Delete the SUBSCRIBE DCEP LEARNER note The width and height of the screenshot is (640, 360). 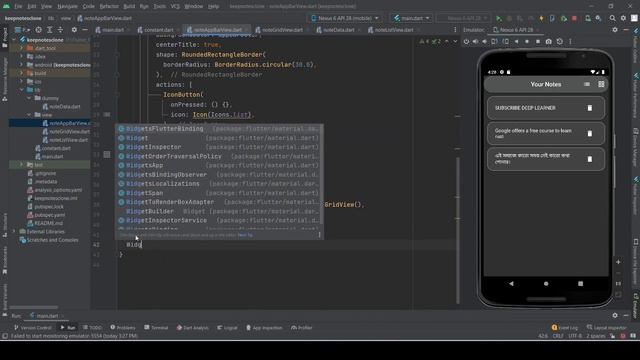coord(589,108)
